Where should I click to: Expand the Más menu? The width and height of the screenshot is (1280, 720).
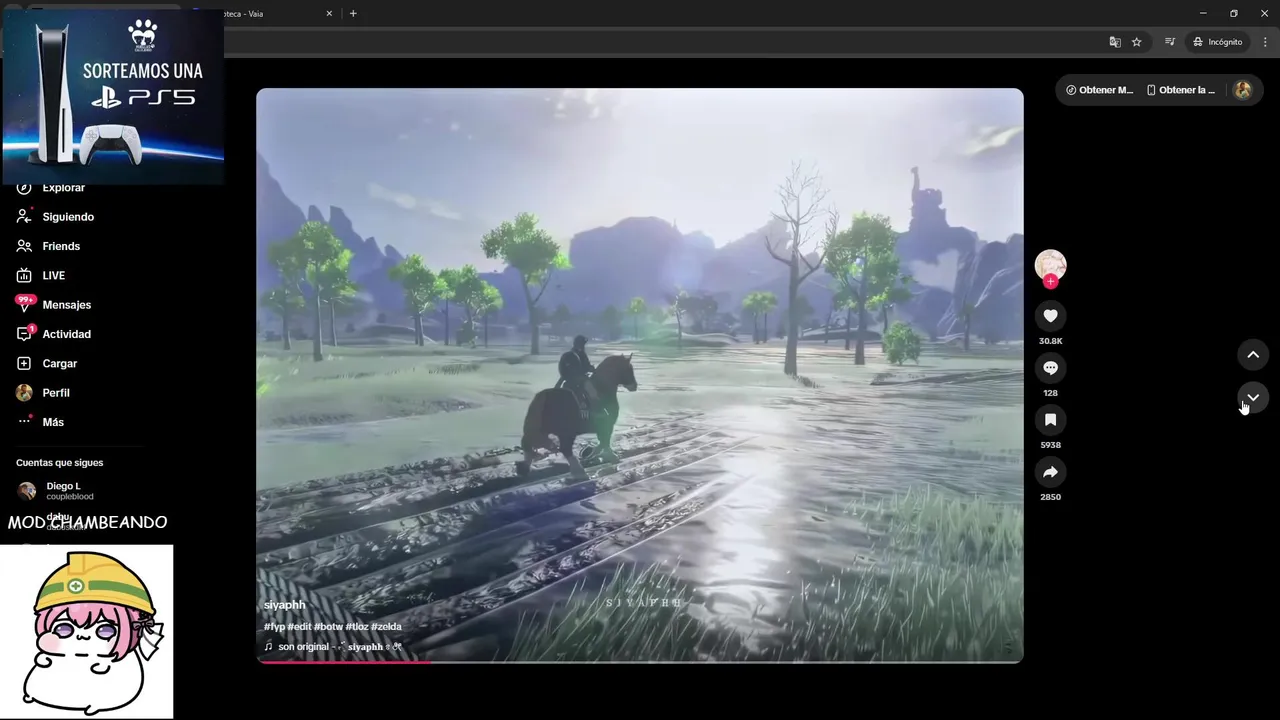(x=53, y=422)
